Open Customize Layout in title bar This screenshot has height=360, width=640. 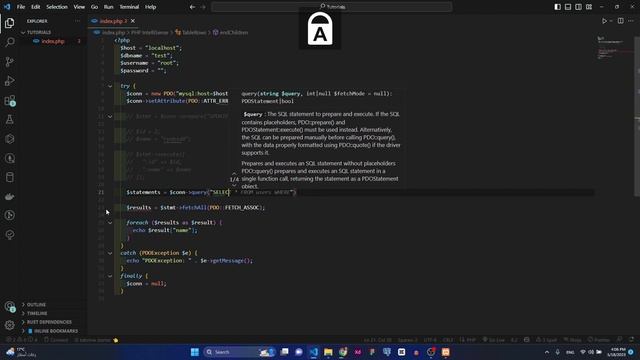pos(589,7)
